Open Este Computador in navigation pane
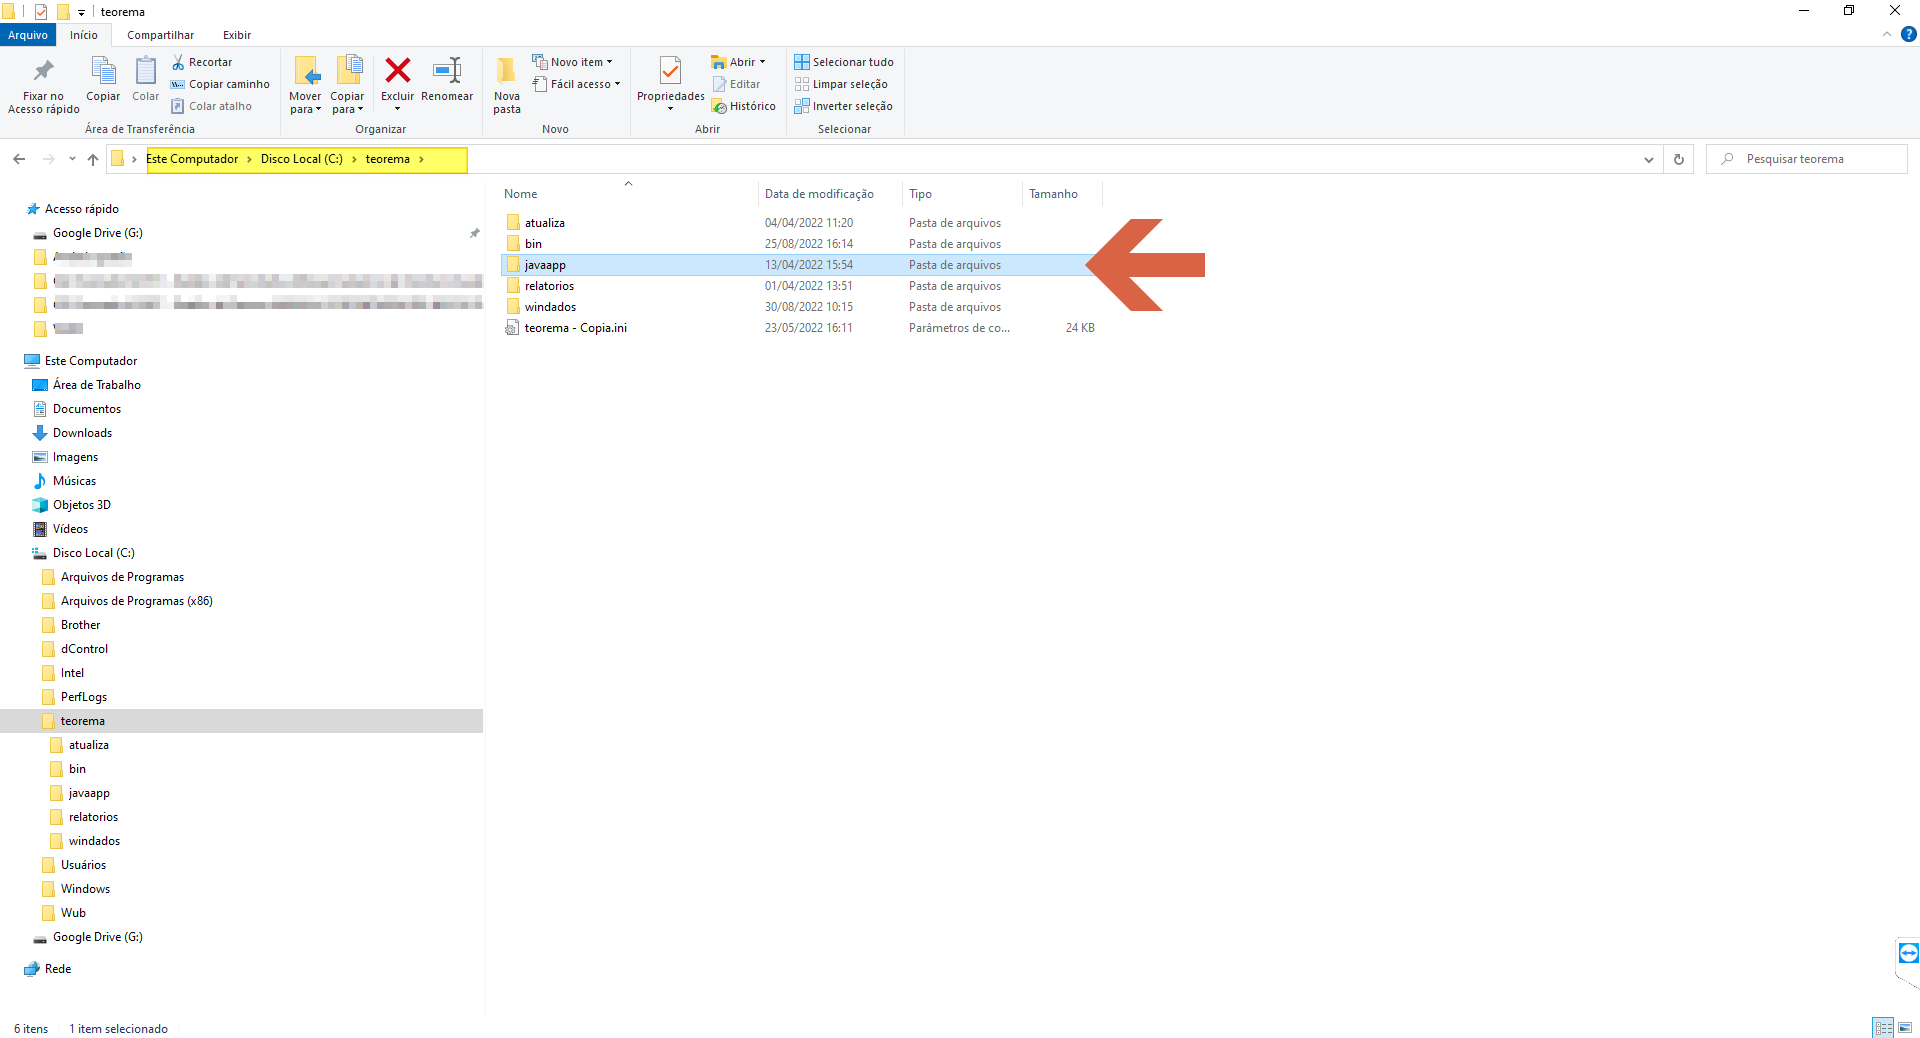 coord(91,361)
